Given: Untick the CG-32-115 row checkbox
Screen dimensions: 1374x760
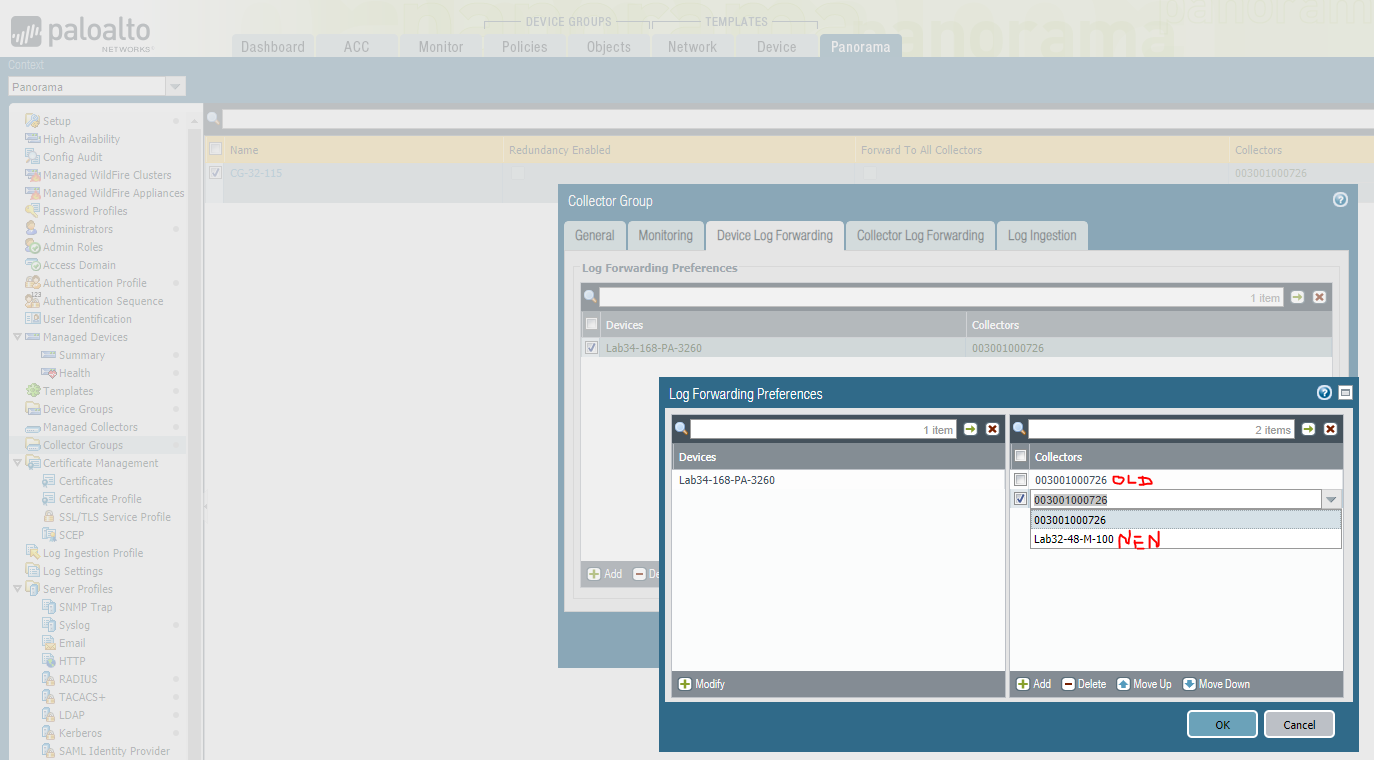Looking at the screenshot, I should (215, 173).
